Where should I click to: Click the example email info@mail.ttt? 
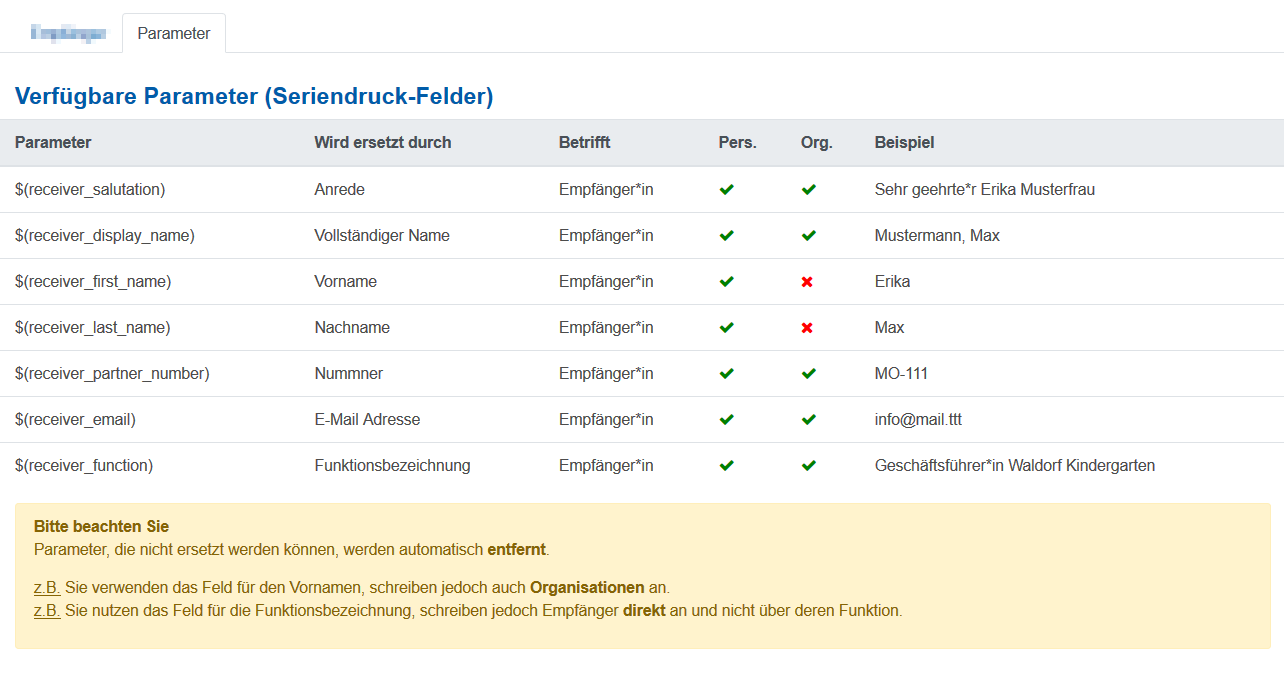coord(917,420)
